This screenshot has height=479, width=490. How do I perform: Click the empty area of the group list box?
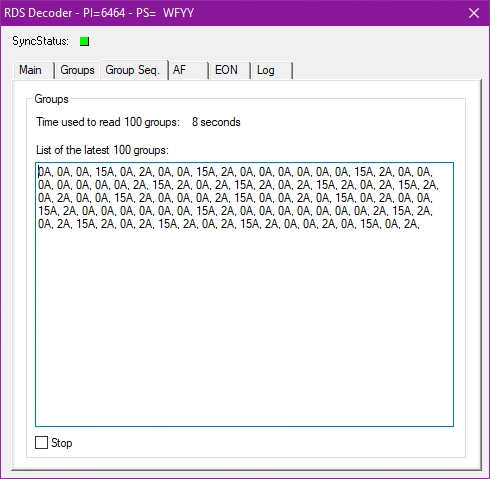pyautogui.click(x=244, y=327)
